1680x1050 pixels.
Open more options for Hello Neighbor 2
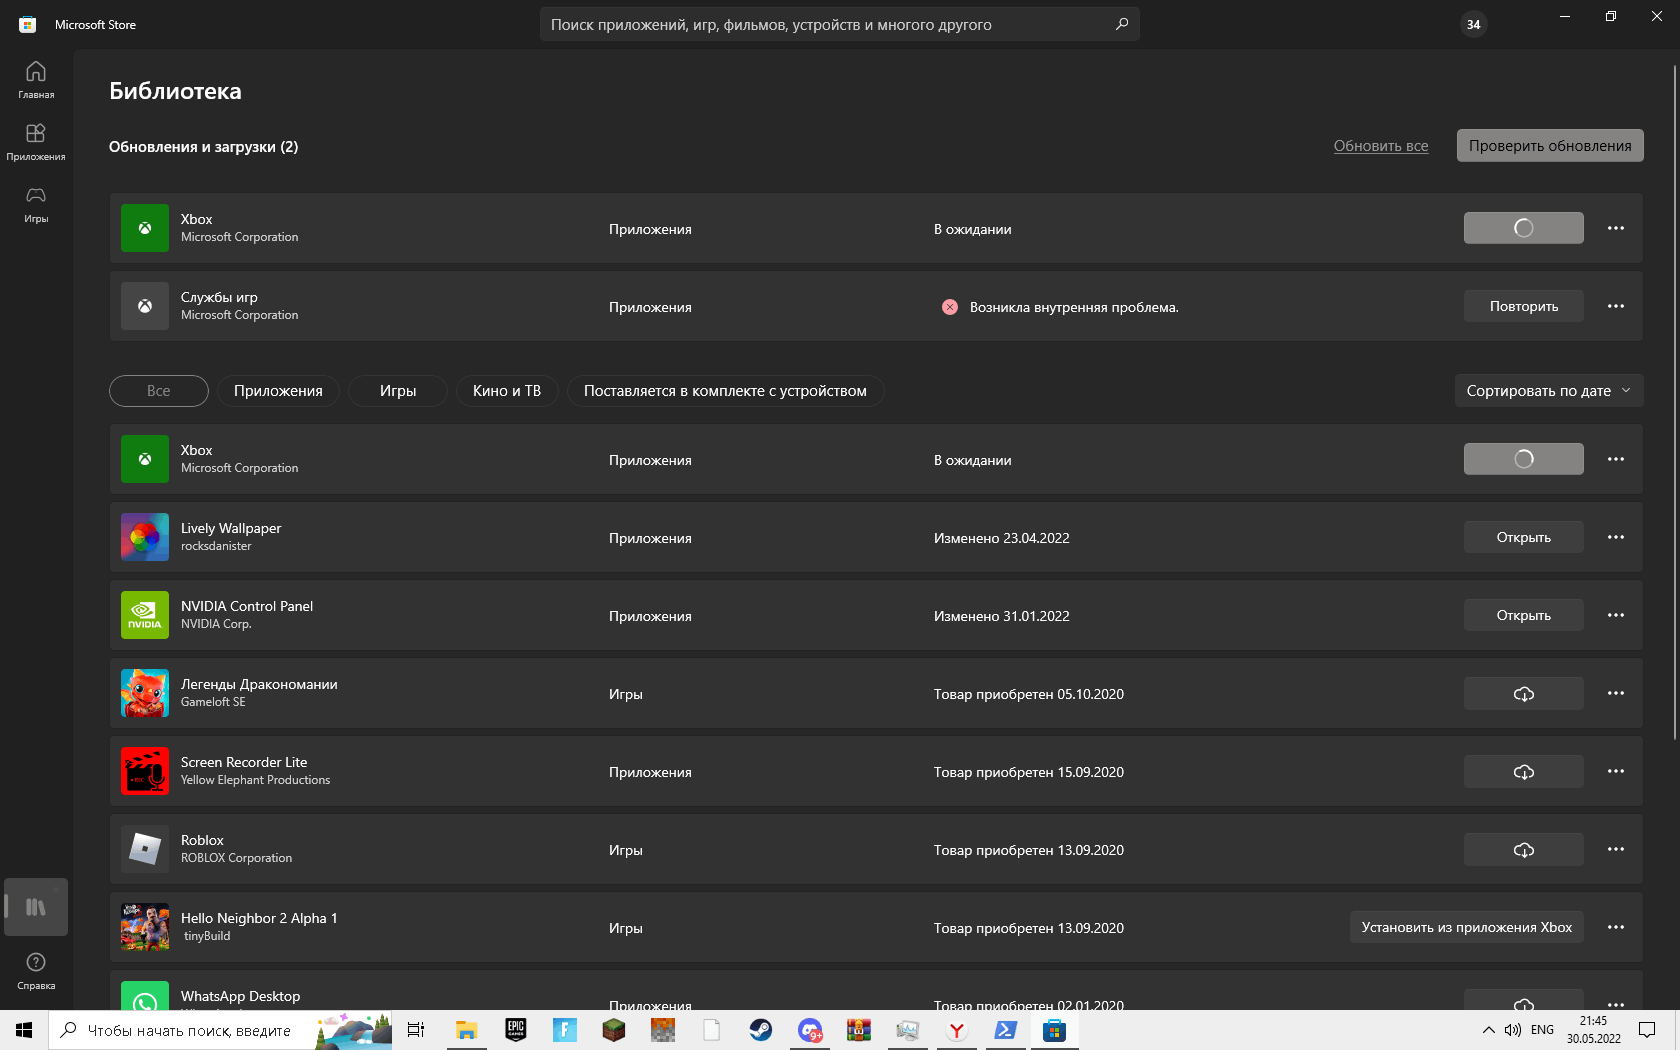(1616, 927)
